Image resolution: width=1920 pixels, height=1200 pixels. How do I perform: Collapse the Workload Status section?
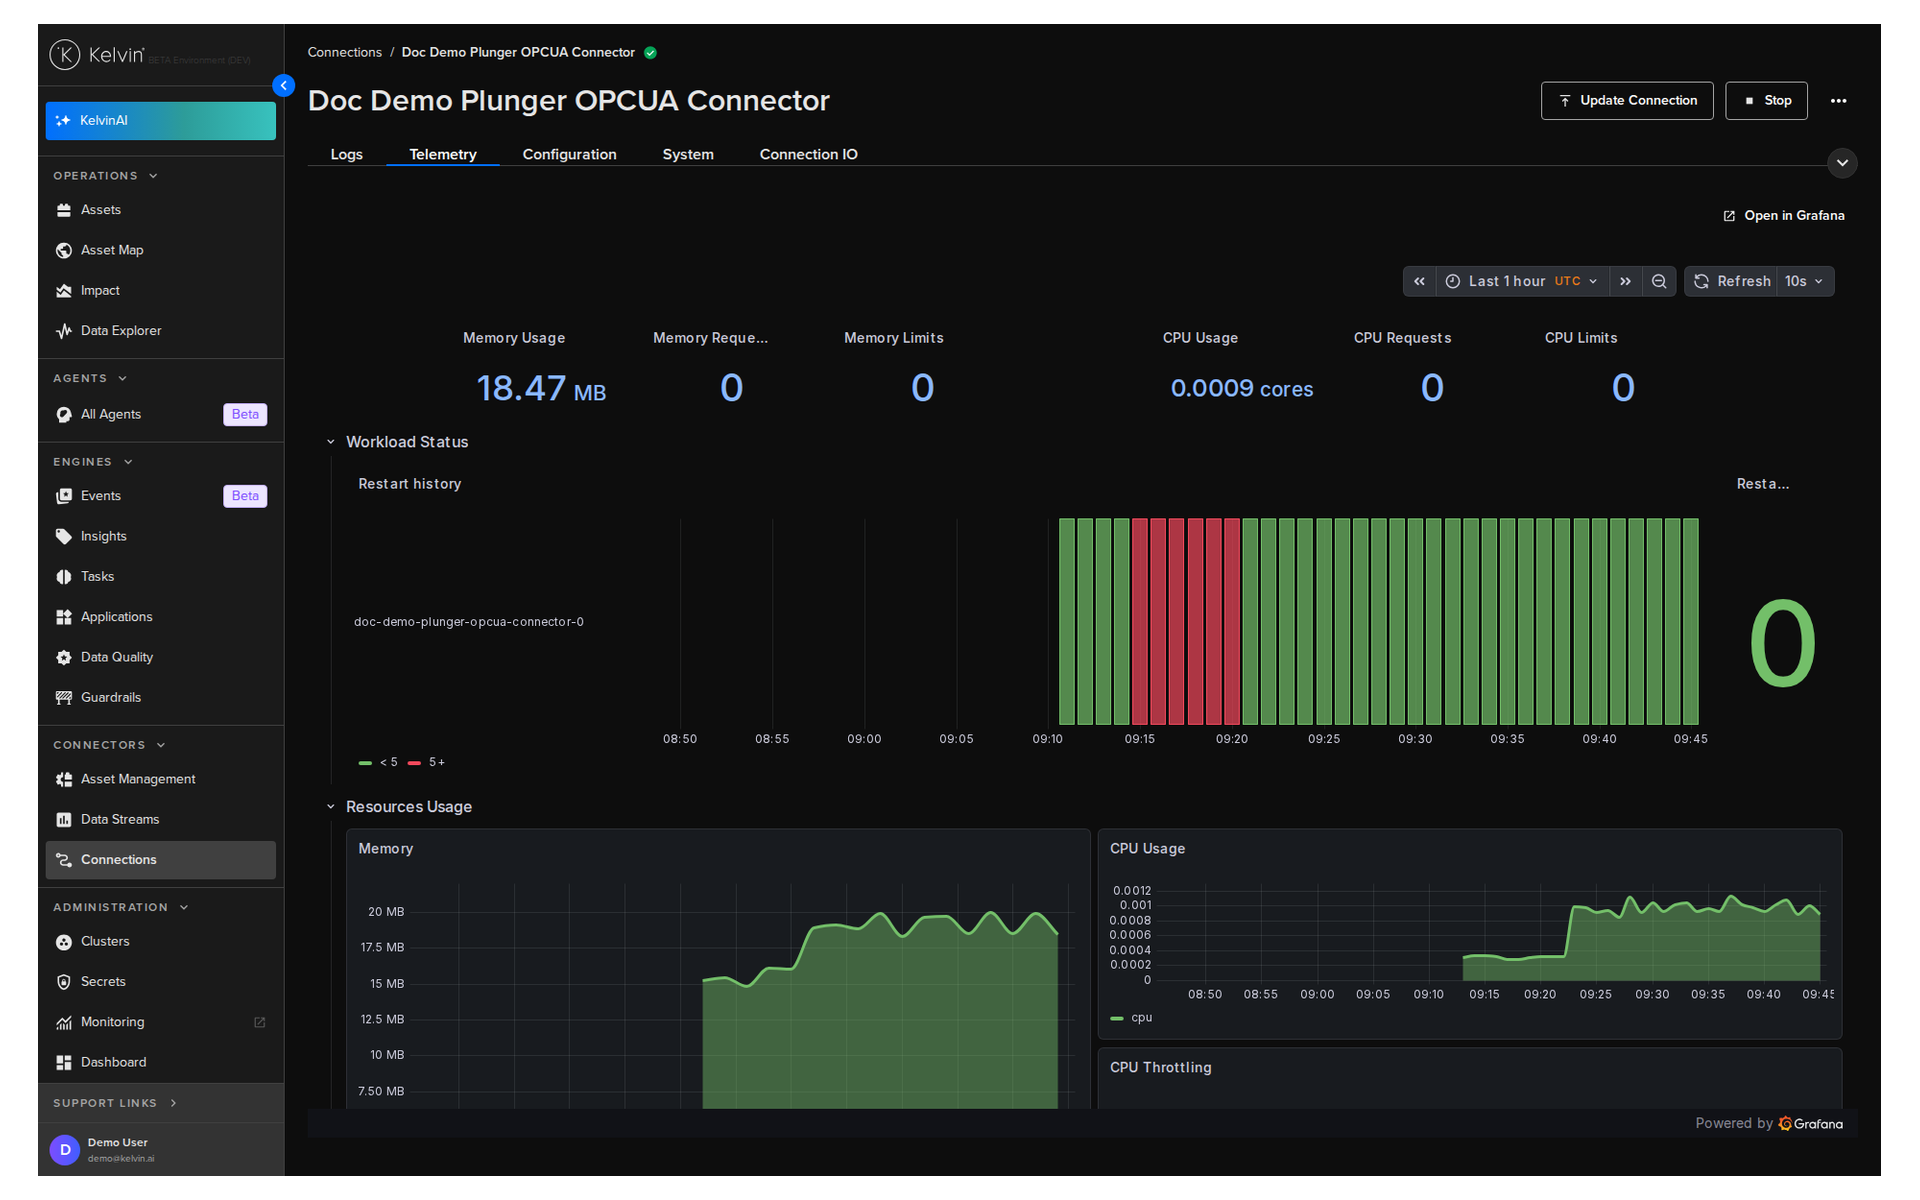(x=331, y=442)
